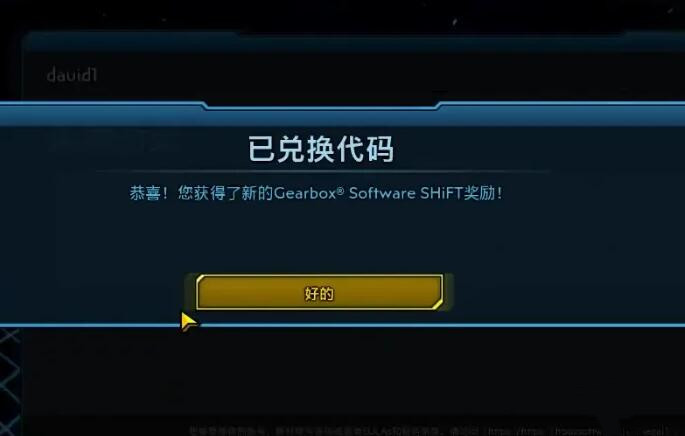Click the notch in the dialog's top border
685x436 pixels.
tap(321, 106)
